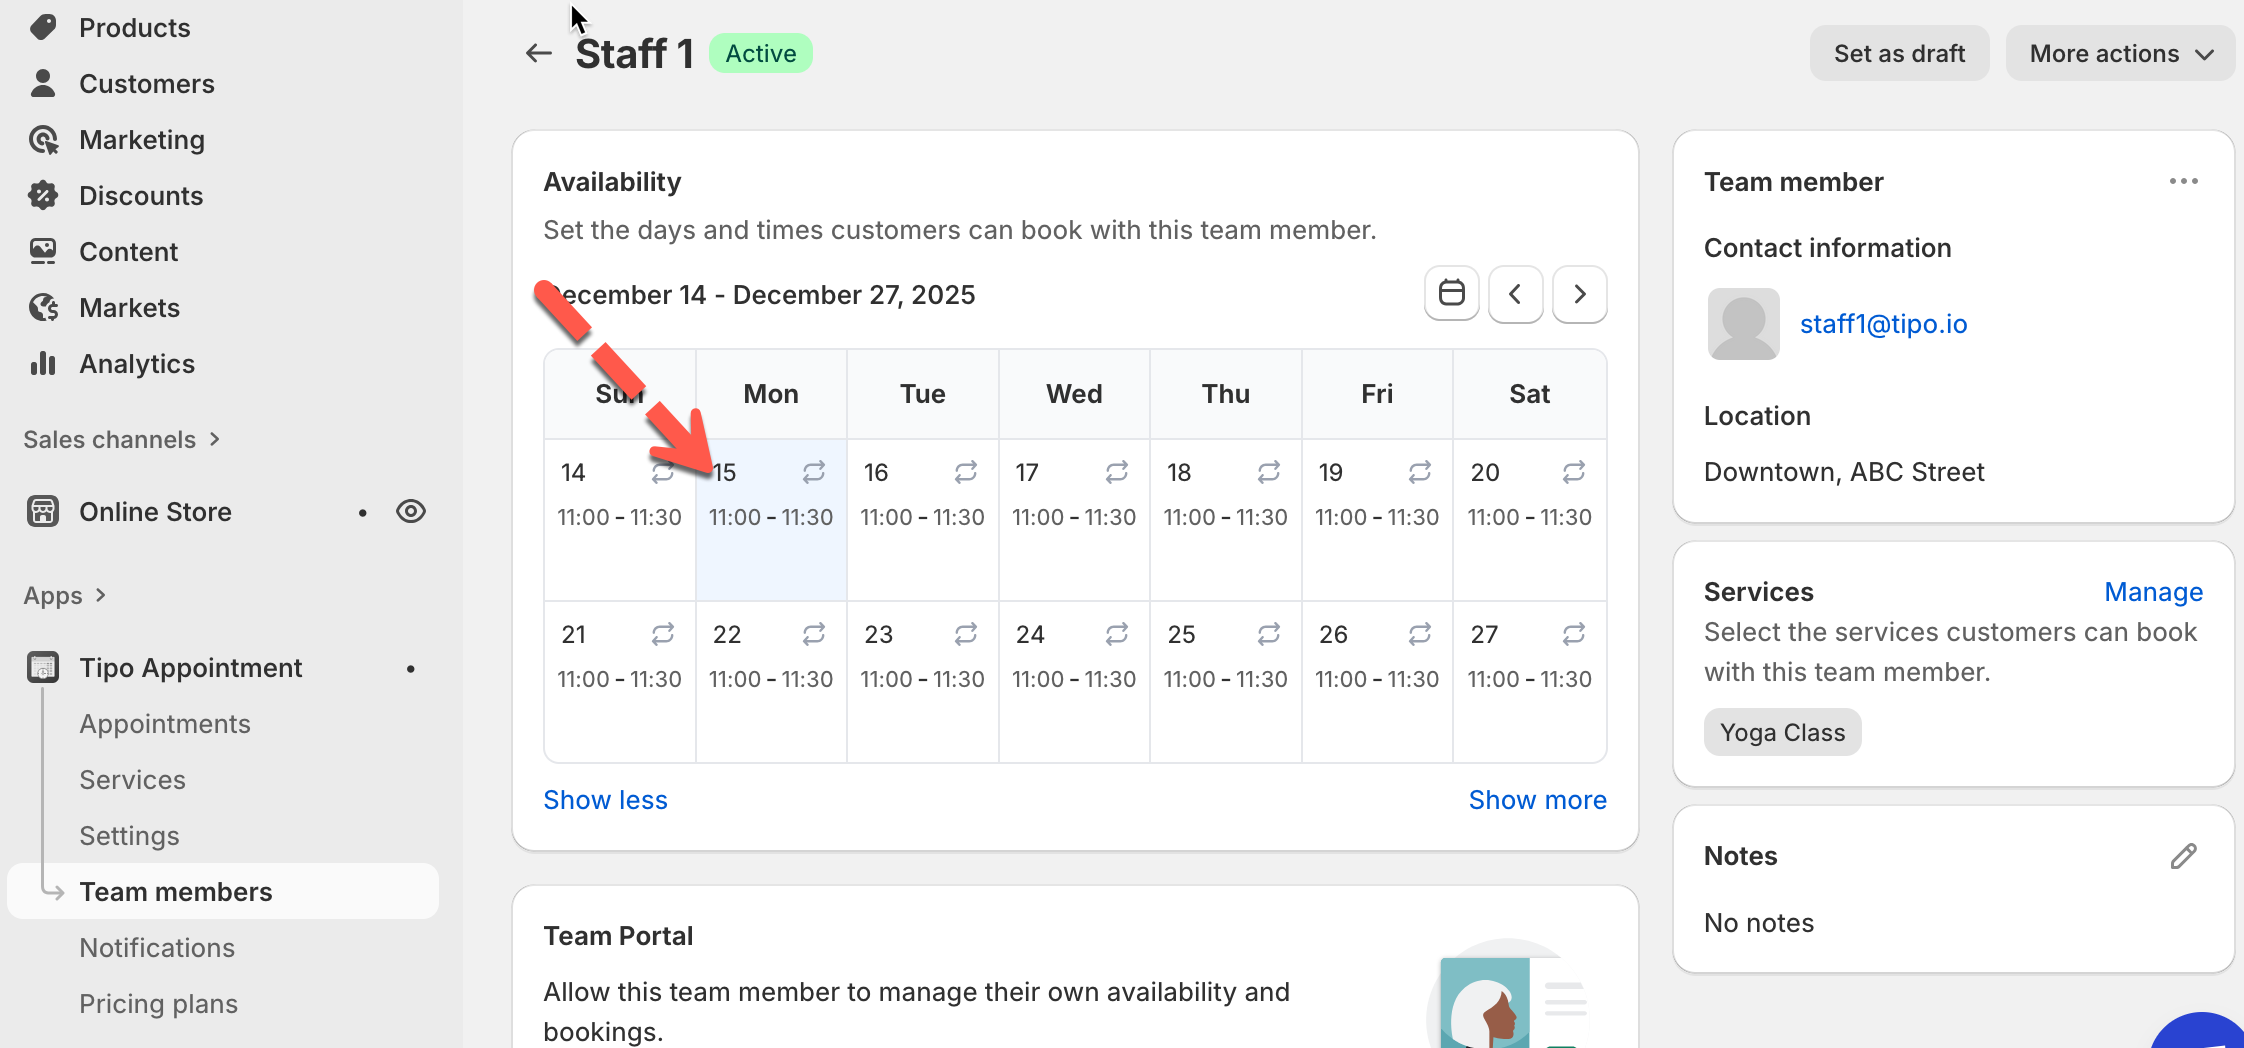
Task: Advance to next availability date range
Action: [x=1579, y=294]
